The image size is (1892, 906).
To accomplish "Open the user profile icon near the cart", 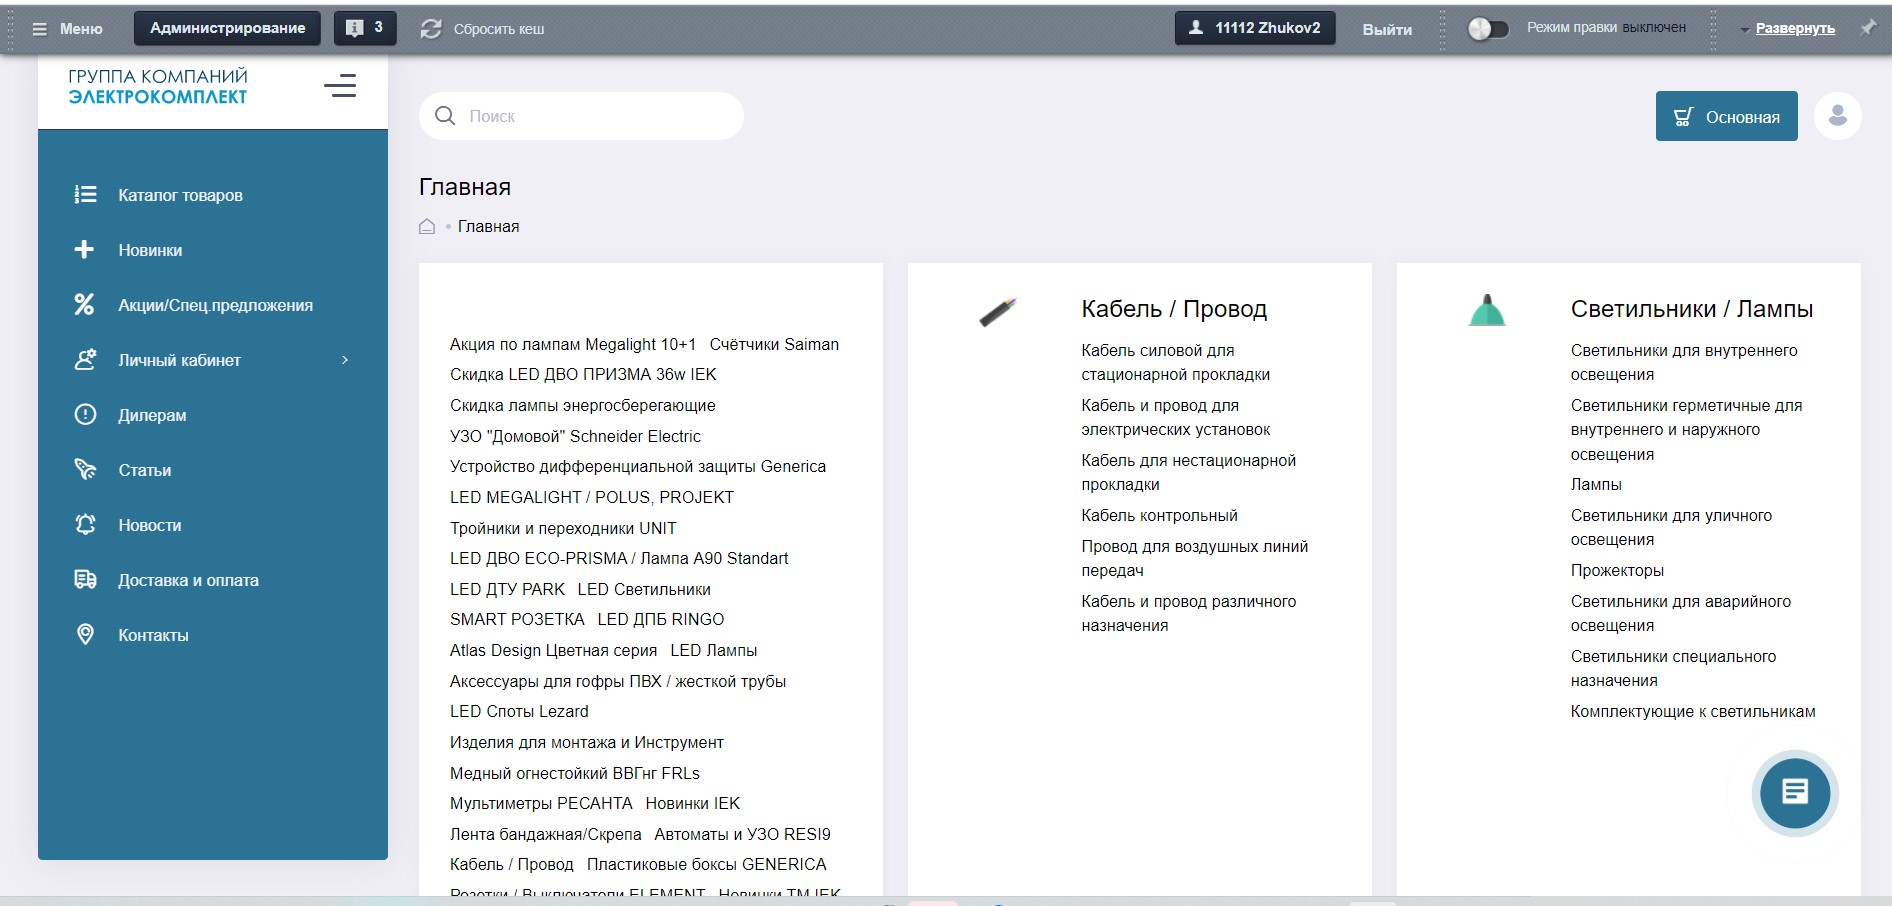I will (1838, 116).
